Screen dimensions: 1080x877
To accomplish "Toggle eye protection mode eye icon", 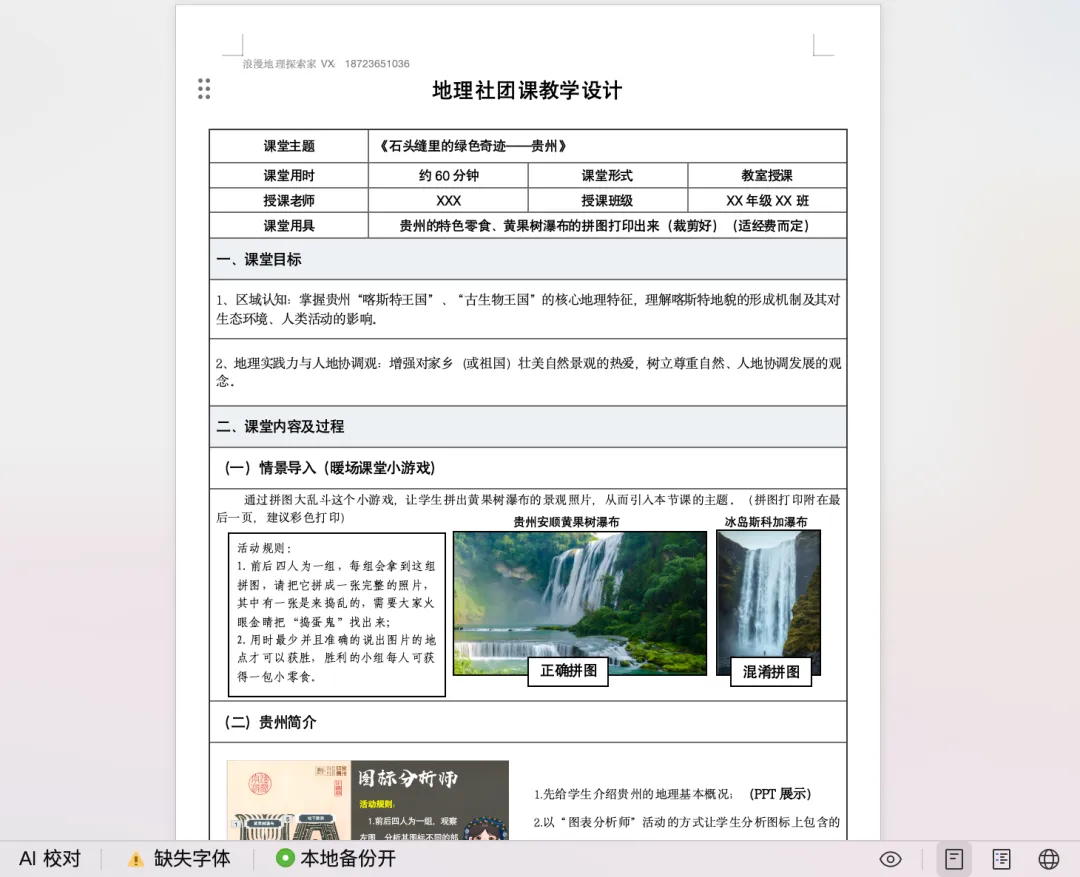I will [891, 859].
